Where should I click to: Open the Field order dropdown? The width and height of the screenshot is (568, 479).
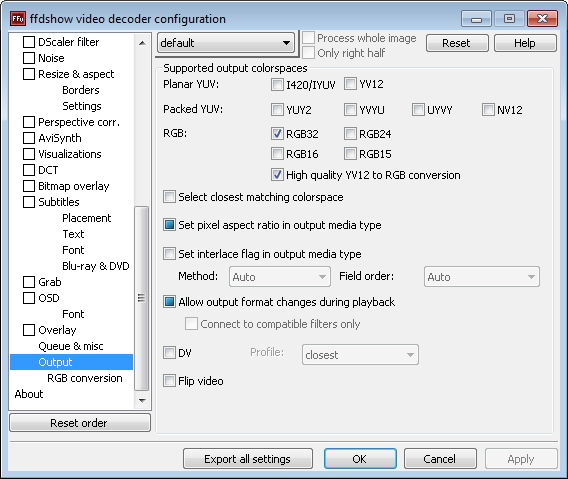481,277
